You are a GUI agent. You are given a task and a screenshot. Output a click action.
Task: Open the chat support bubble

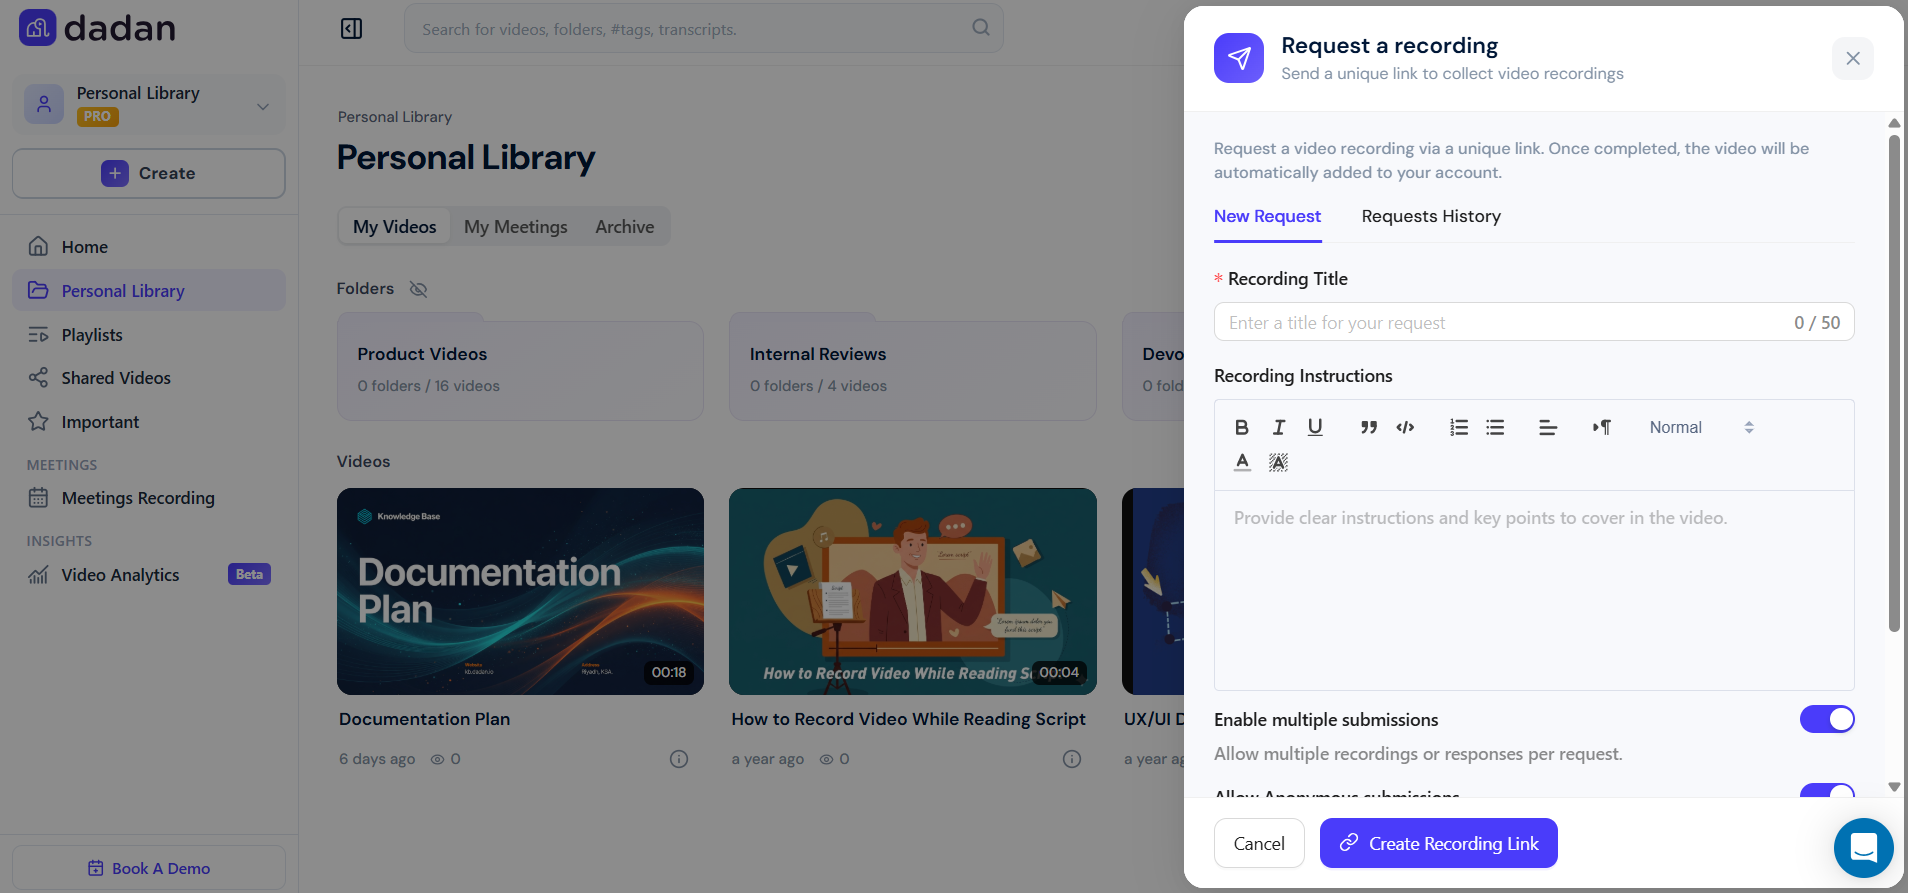tap(1864, 848)
